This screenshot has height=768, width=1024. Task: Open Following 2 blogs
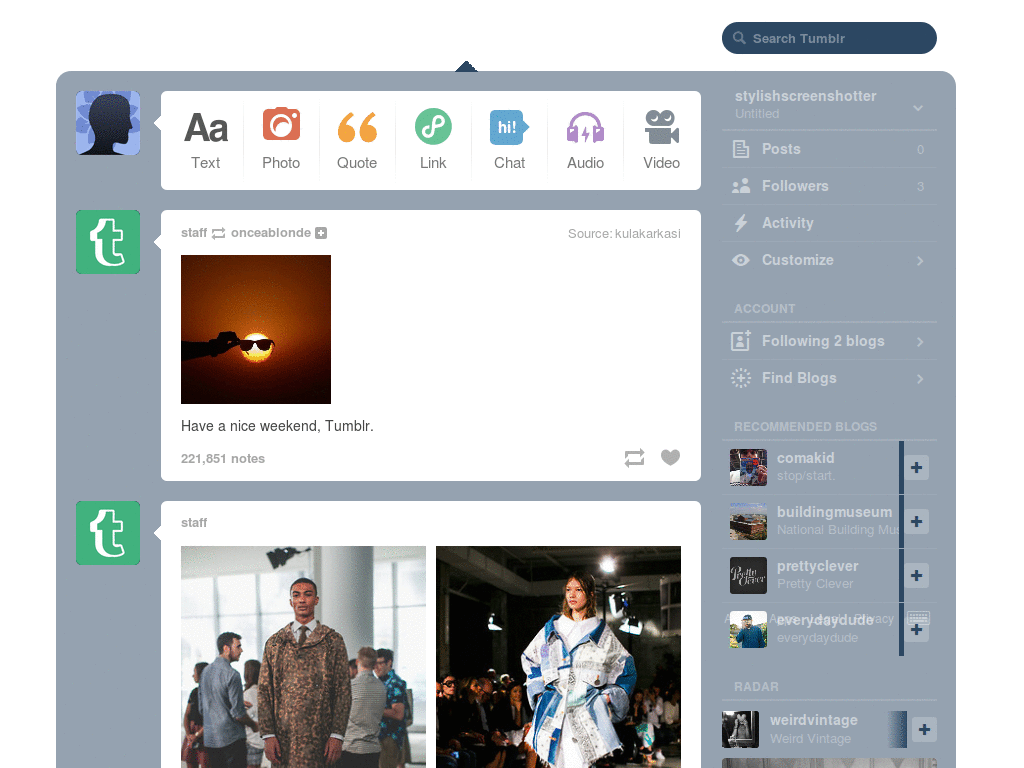click(x=829, y=341)
